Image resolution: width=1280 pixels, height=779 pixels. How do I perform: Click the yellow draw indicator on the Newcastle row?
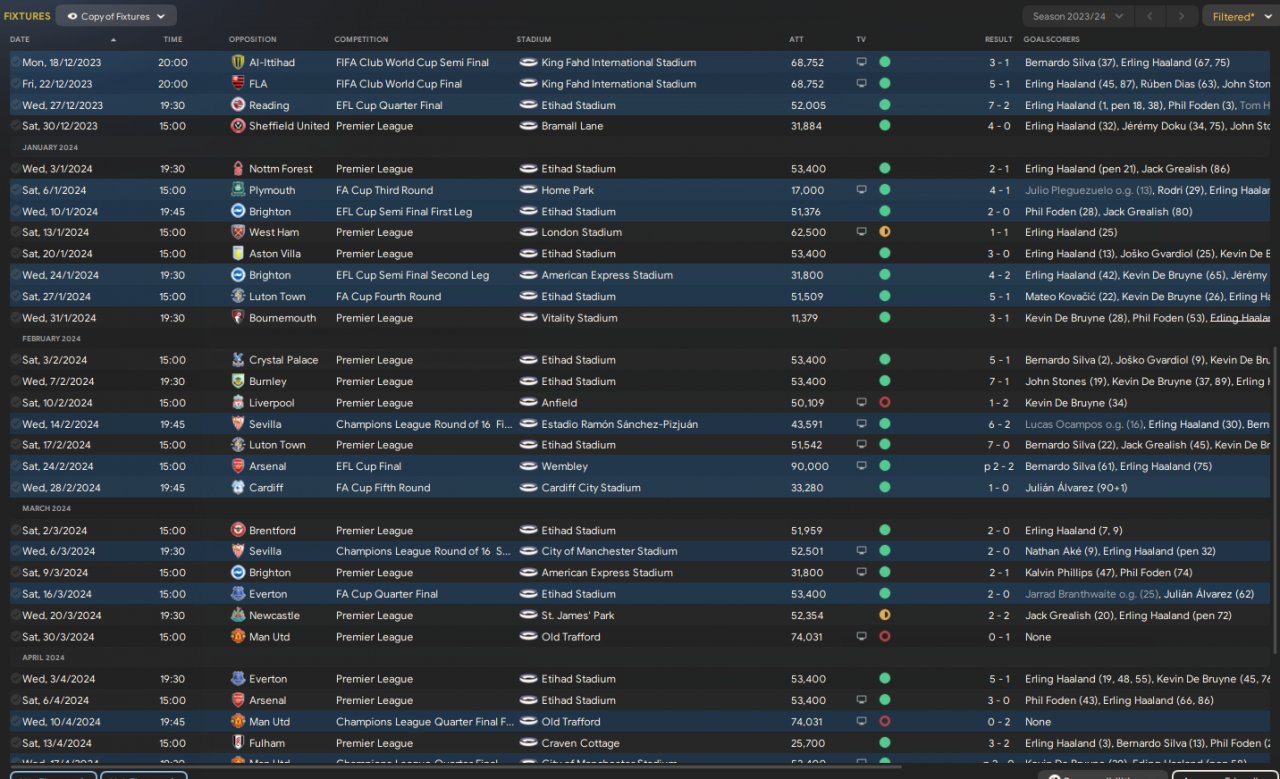(x=885, y=616)
